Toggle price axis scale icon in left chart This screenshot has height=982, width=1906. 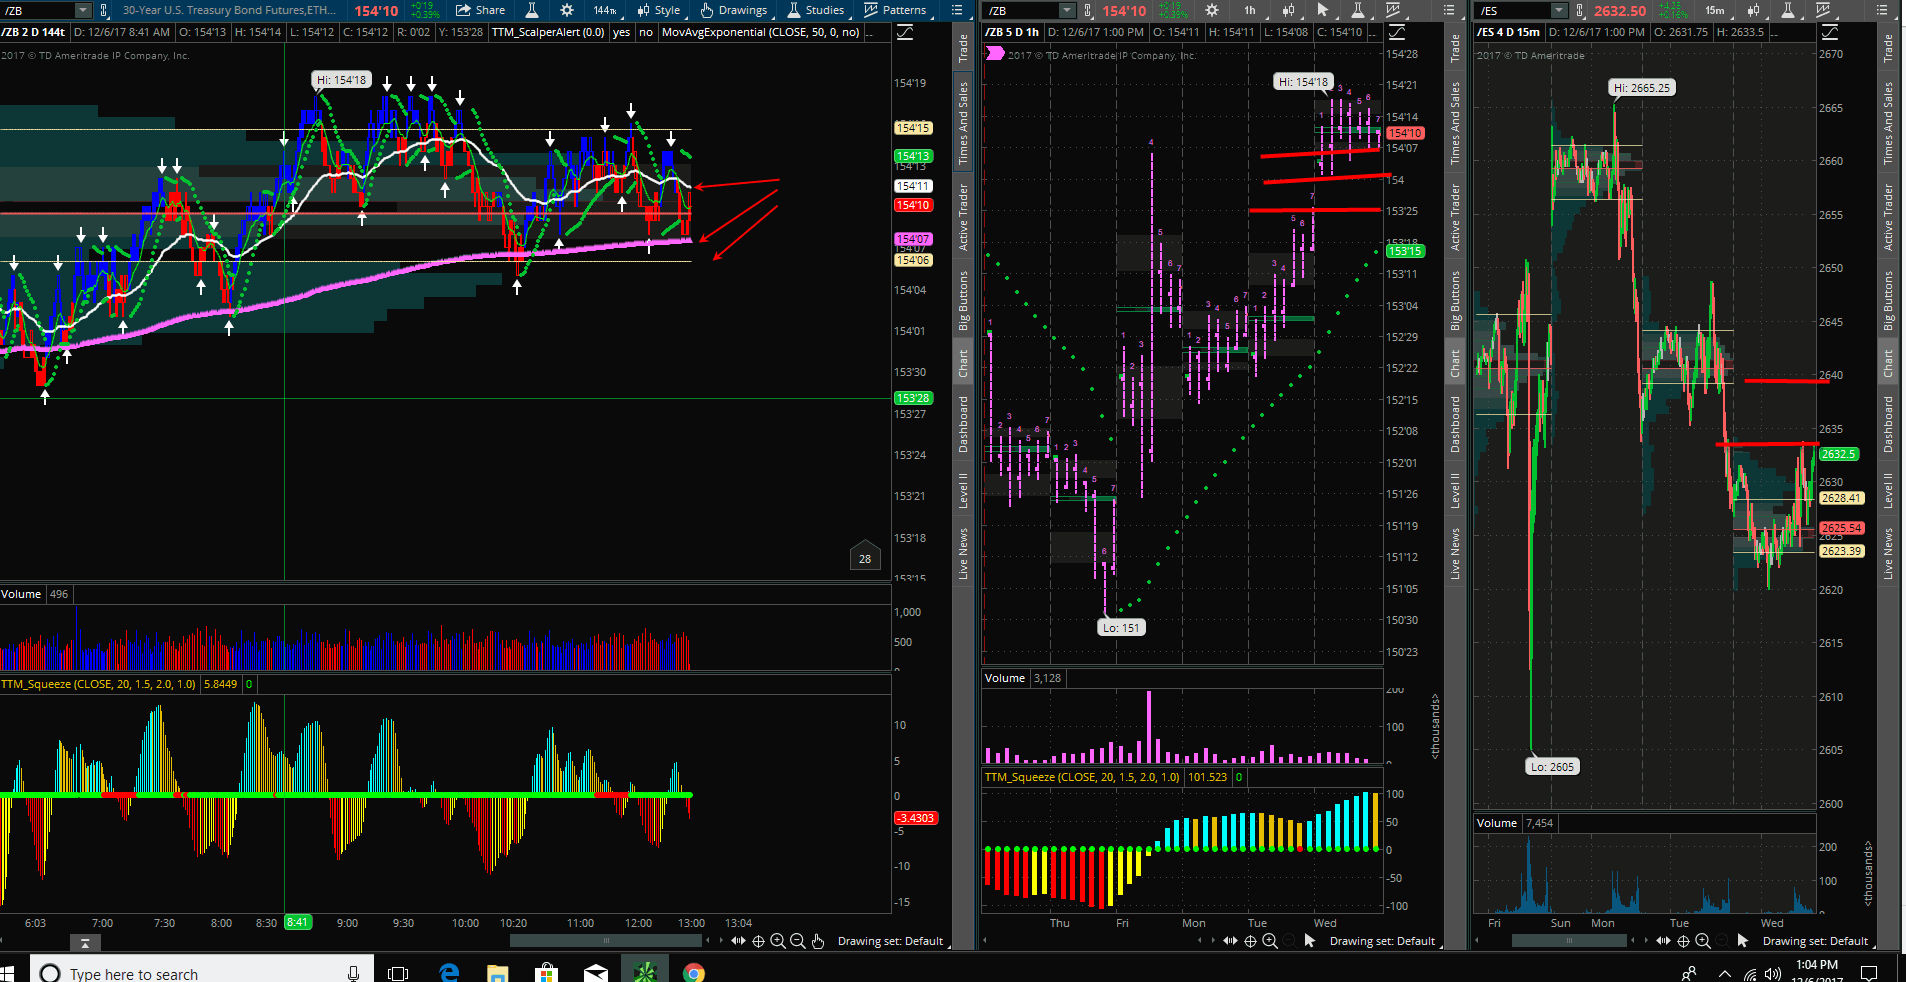[x=905, y=32]
